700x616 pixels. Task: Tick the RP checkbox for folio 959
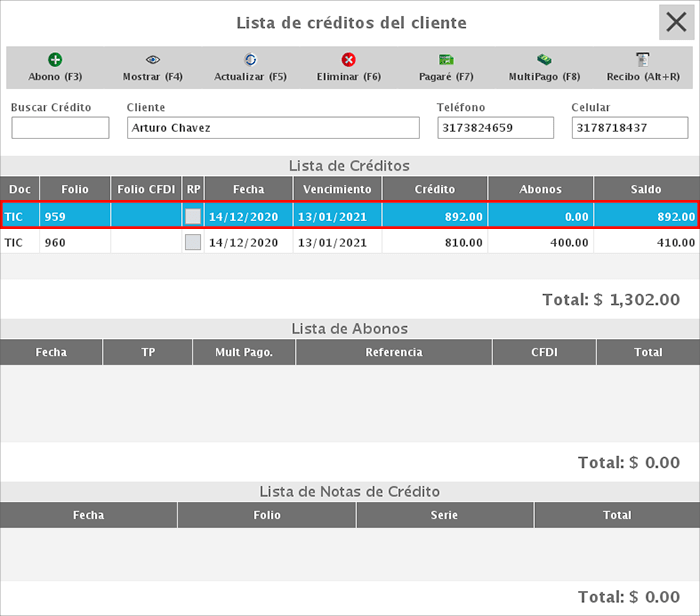point(193,216)
